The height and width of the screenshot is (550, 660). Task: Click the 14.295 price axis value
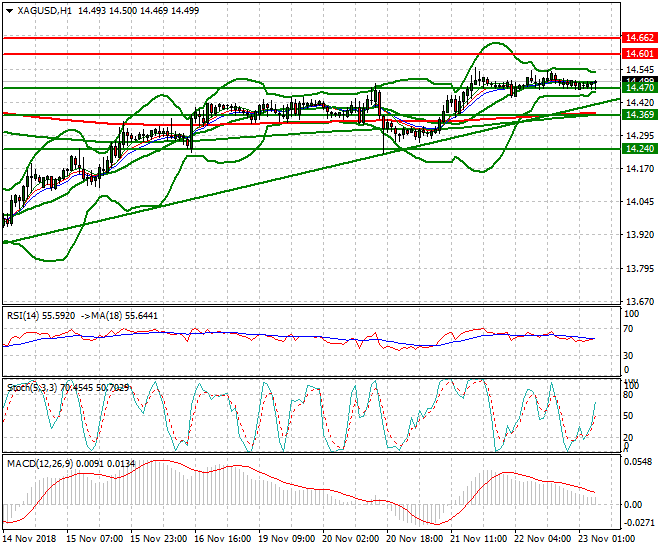[x=640, y=136]
